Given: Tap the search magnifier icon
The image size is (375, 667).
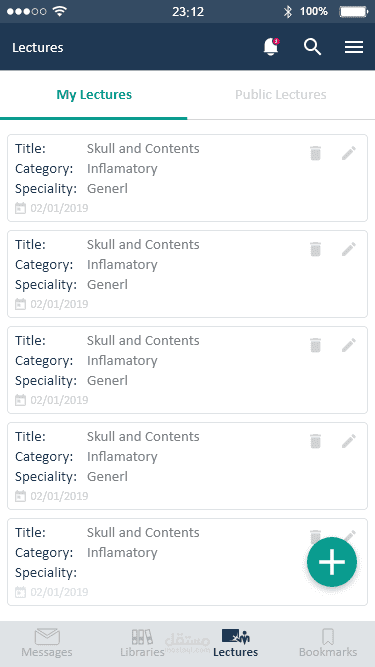Looking at the screenshot, I should pos(312,47).
